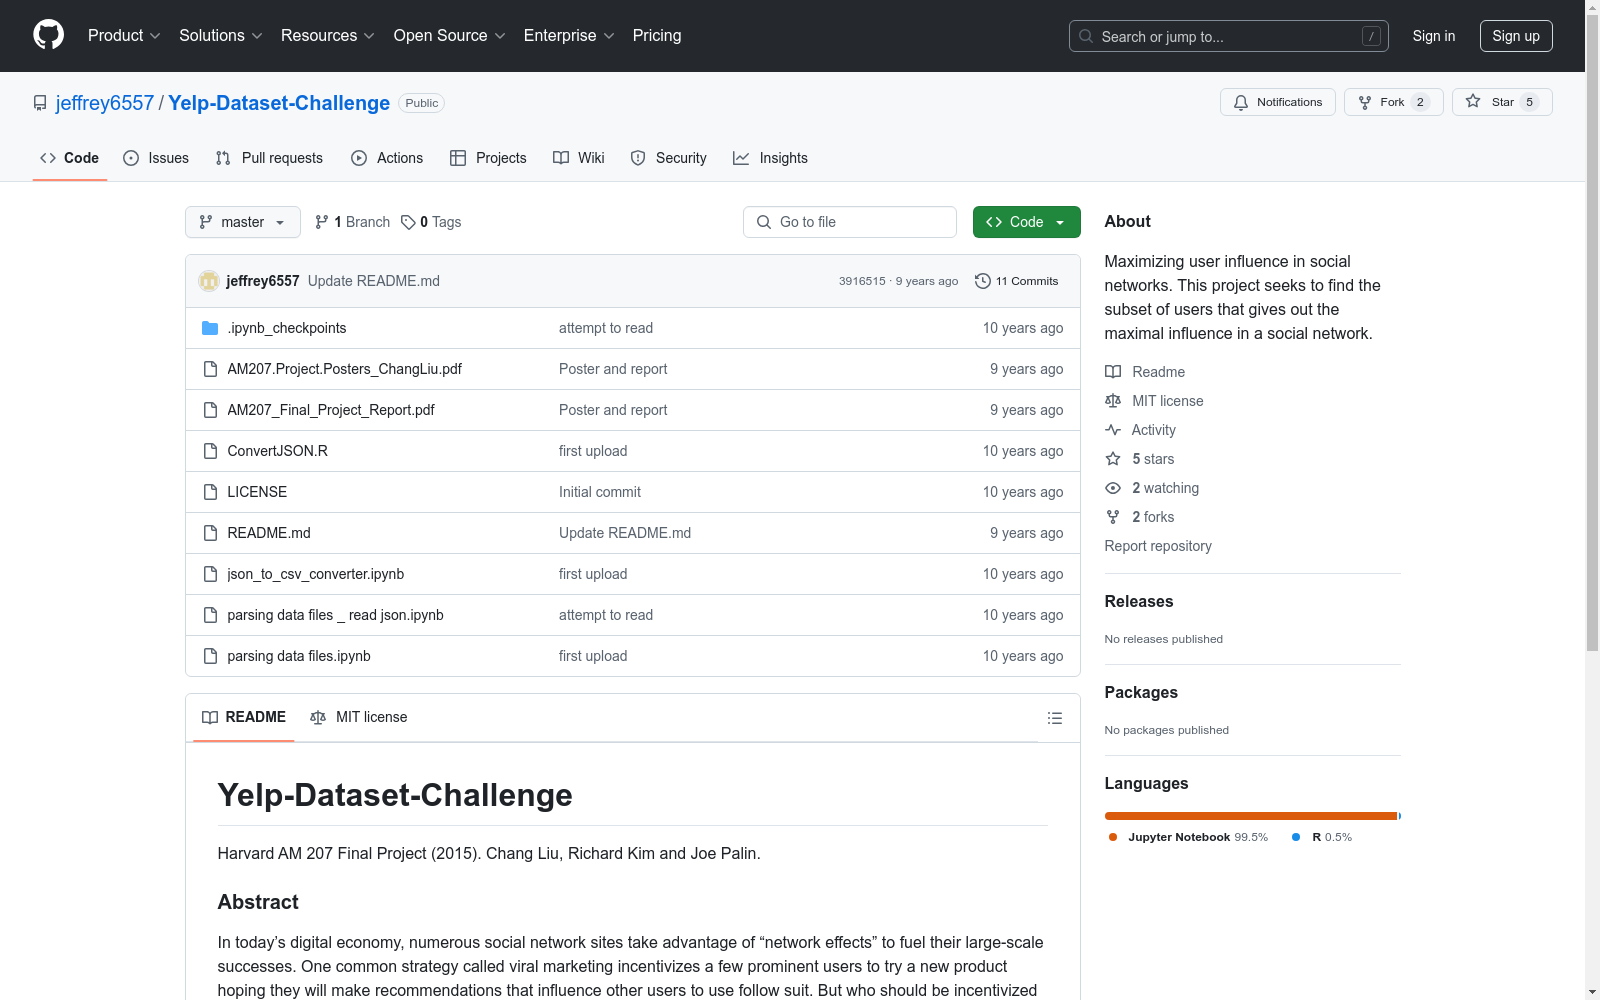Click the book icon next to Readme

(1113, 372)
